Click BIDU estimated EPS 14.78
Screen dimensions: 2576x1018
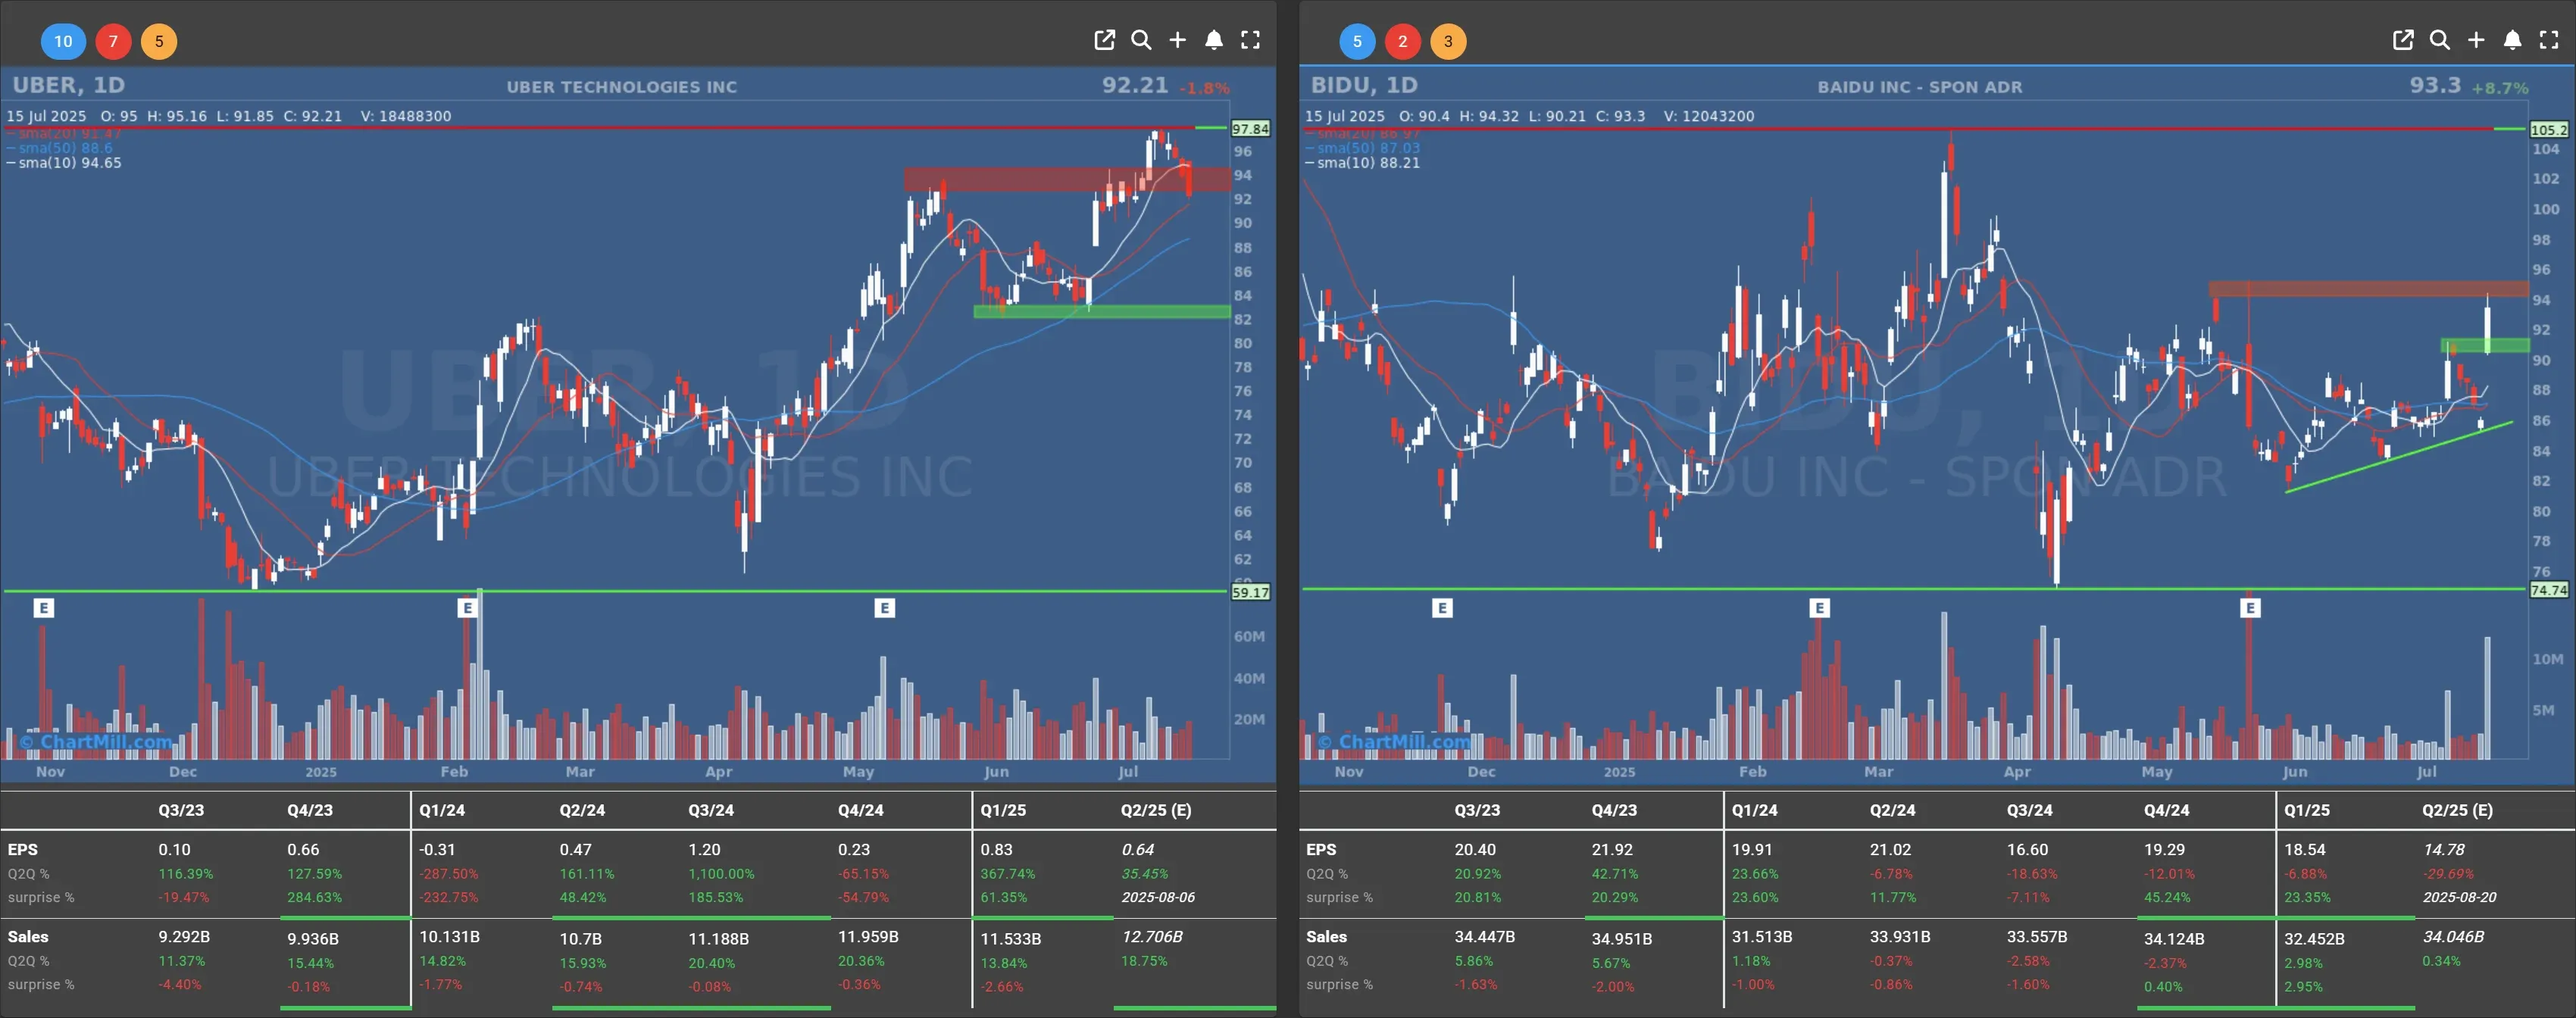point(2444,849)
